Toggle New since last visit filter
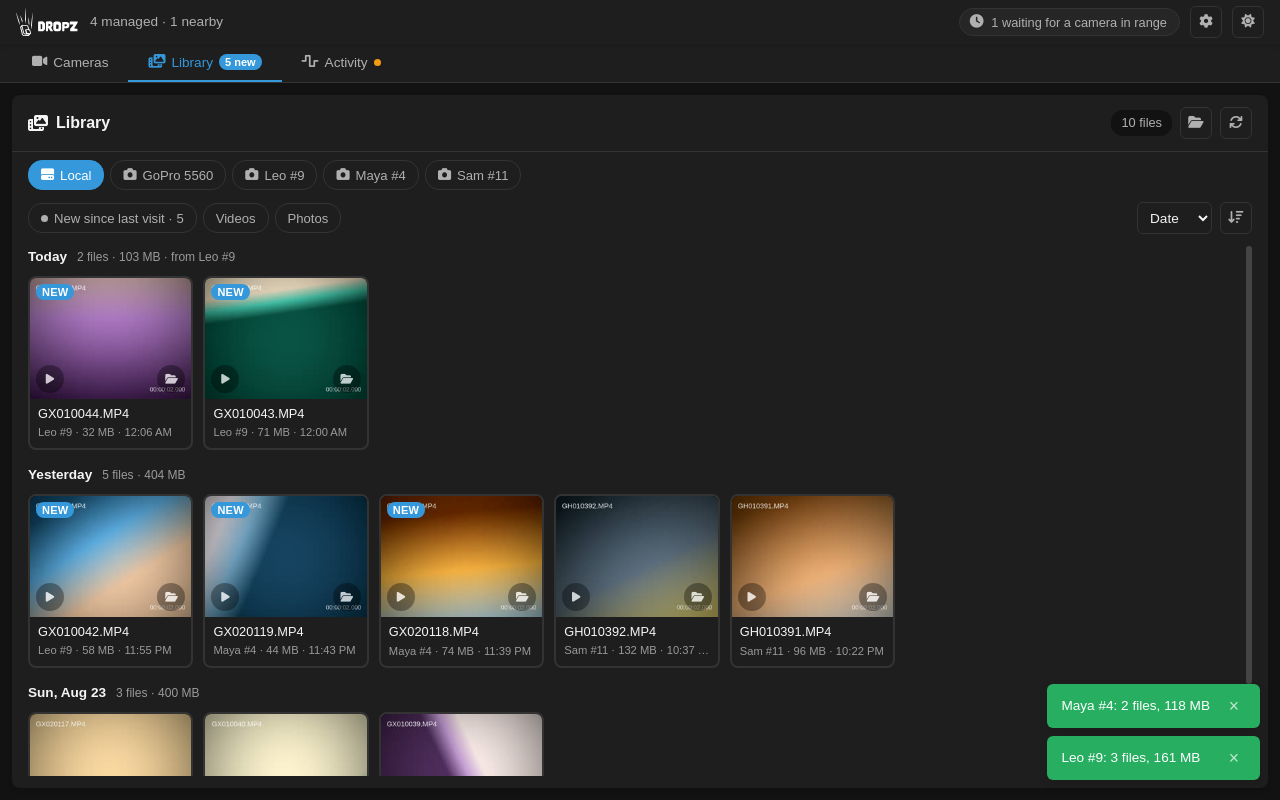The width and height of the screenshot is (1280, 800). pyautogui.click(x=112, y=218)
